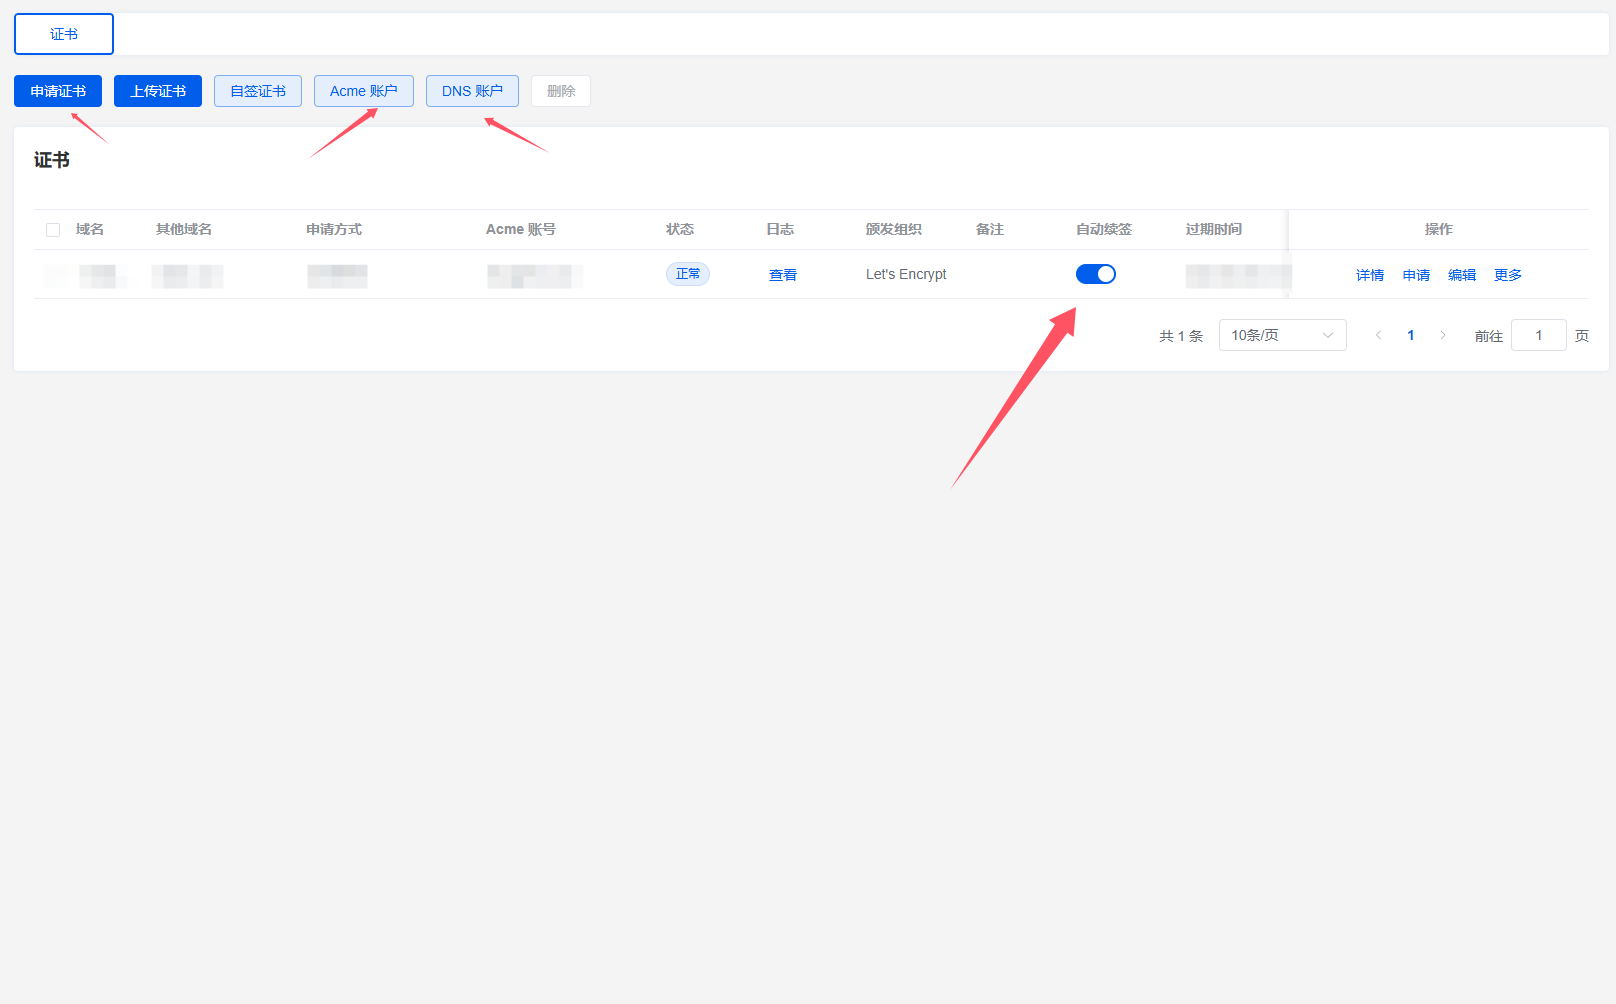Click the 上传证书 button
The width and height of the screenshot is (1616, 1004).
(158, 91)
